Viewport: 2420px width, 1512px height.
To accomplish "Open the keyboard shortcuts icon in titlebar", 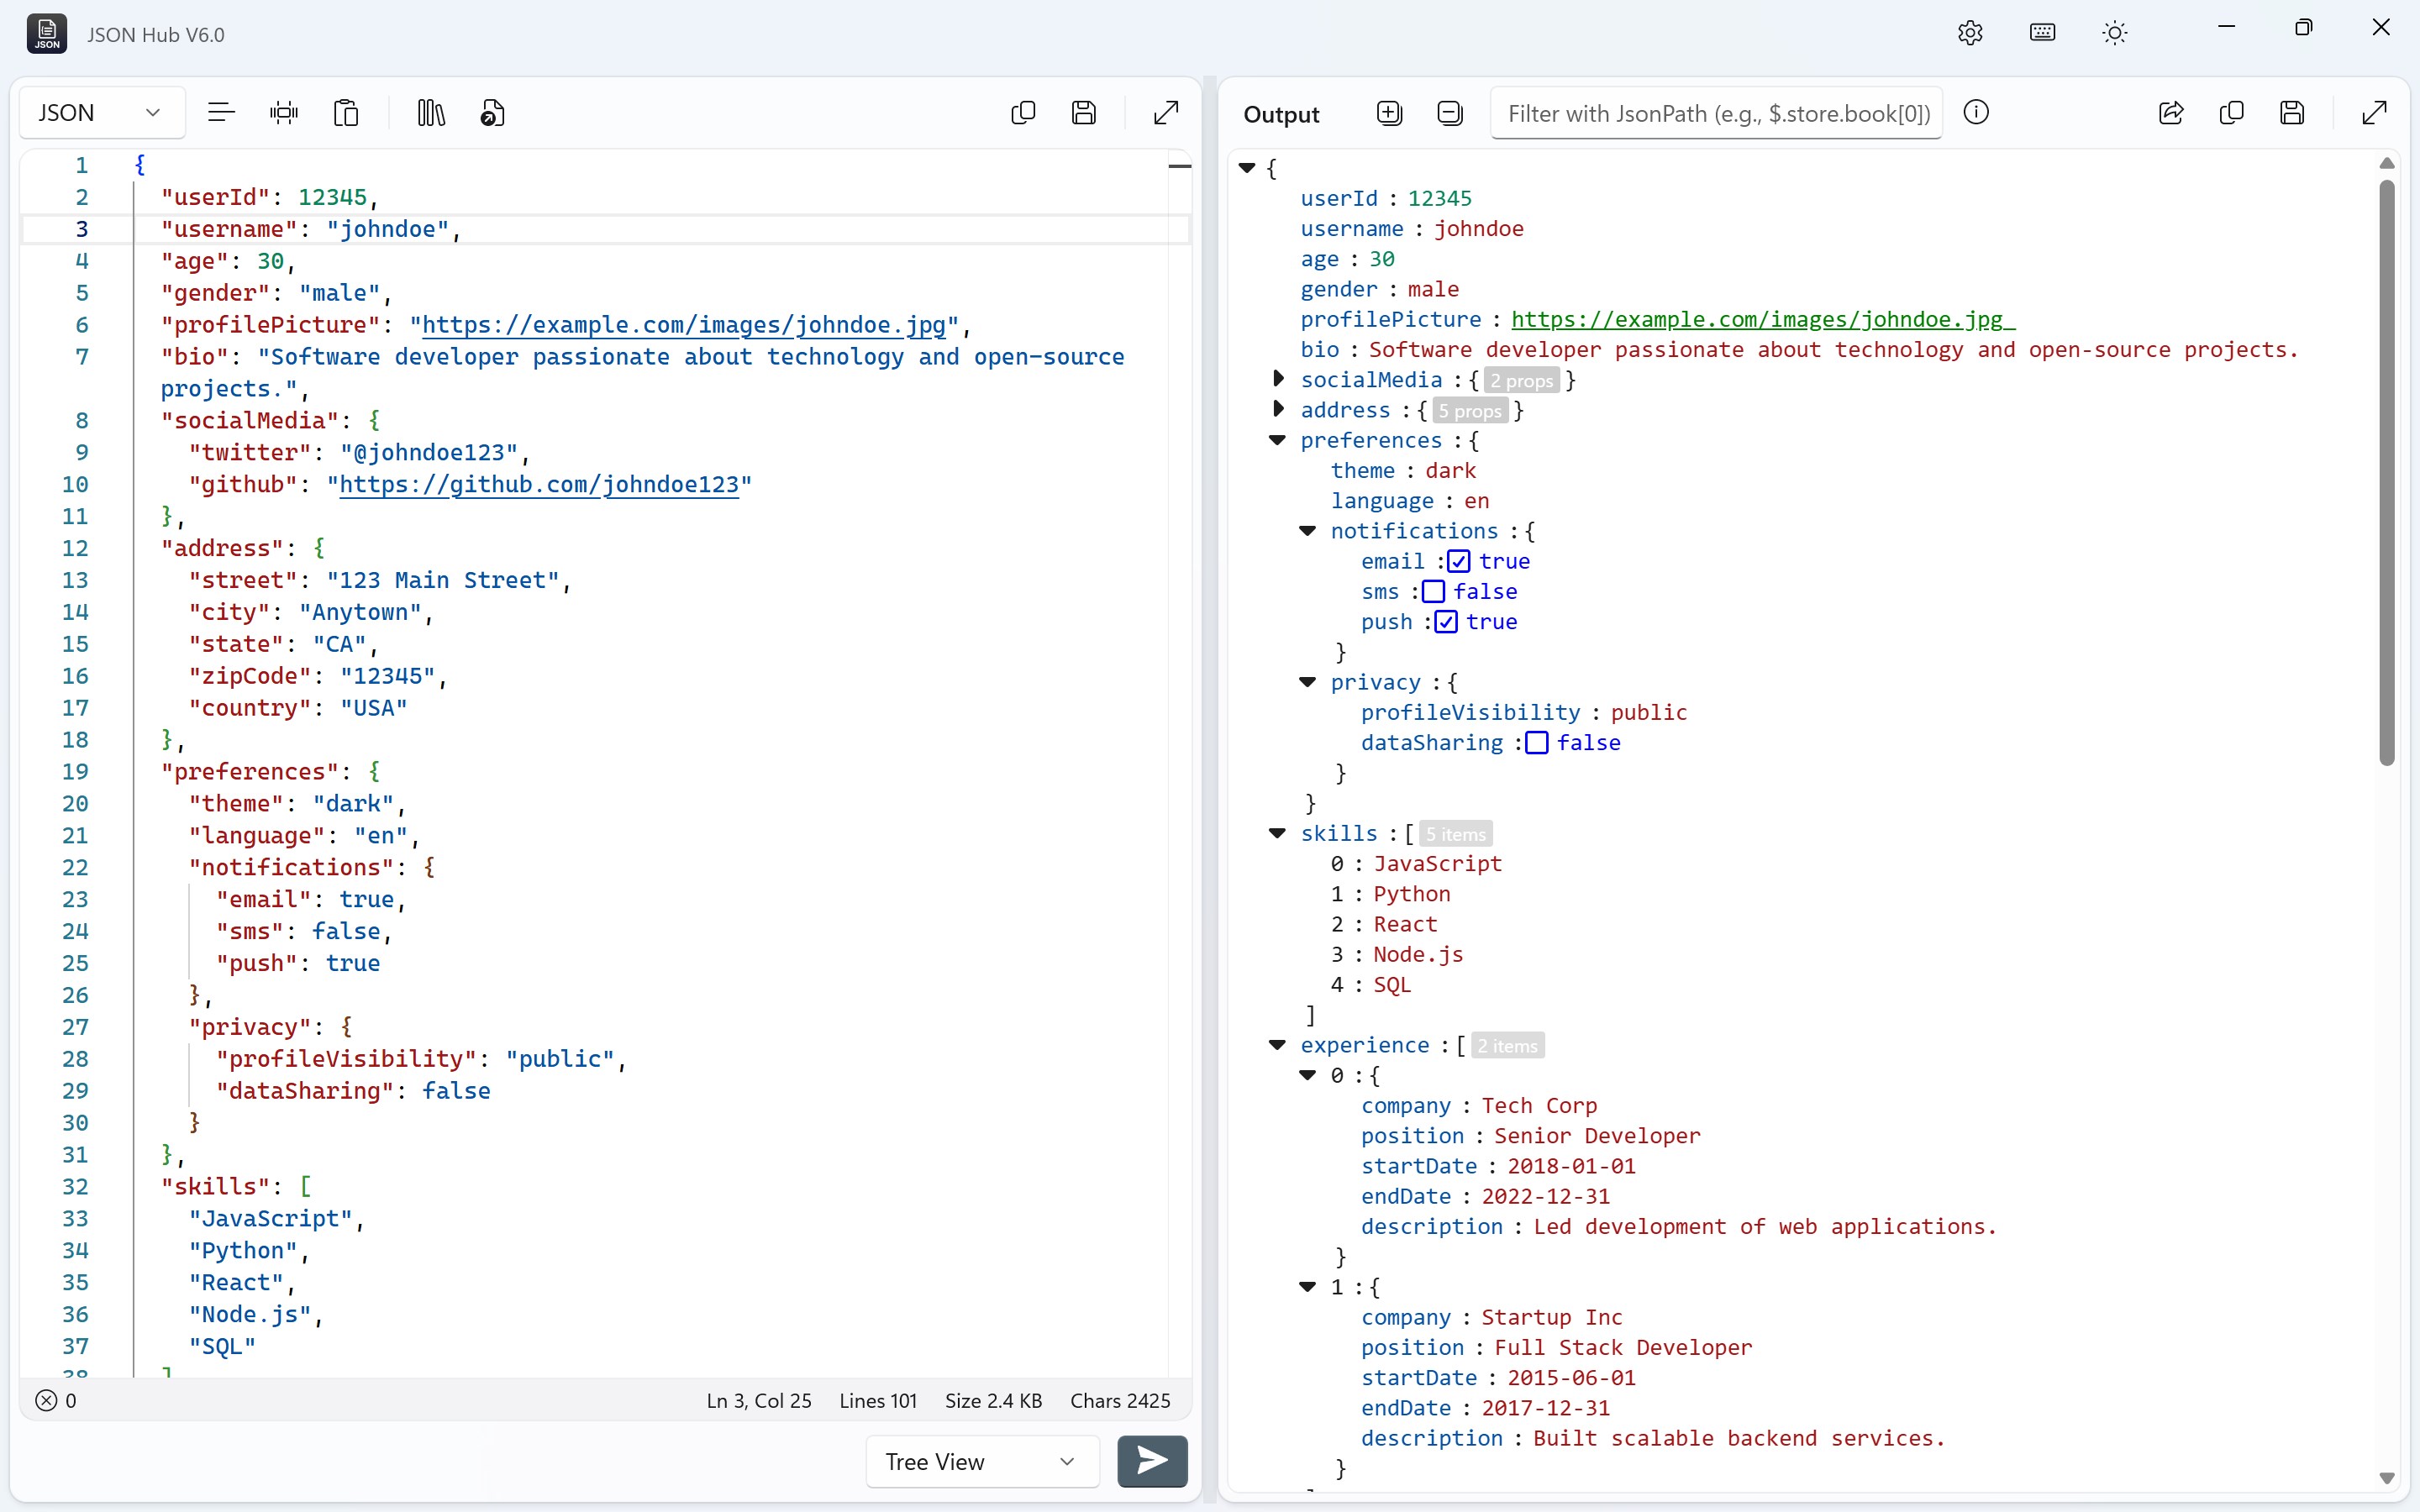I will point(2042,32).
